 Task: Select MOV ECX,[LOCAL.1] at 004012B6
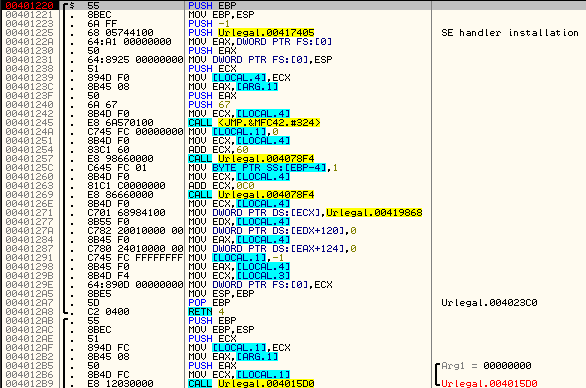click(x=239, y=374)
